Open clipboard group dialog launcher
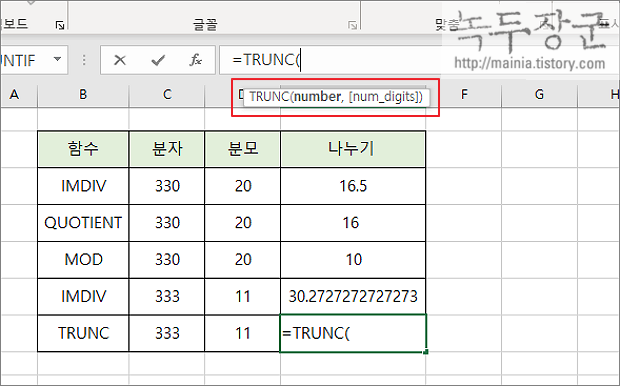Image resolution: width=620 pixels, height=386 pixels. (60, 26)
